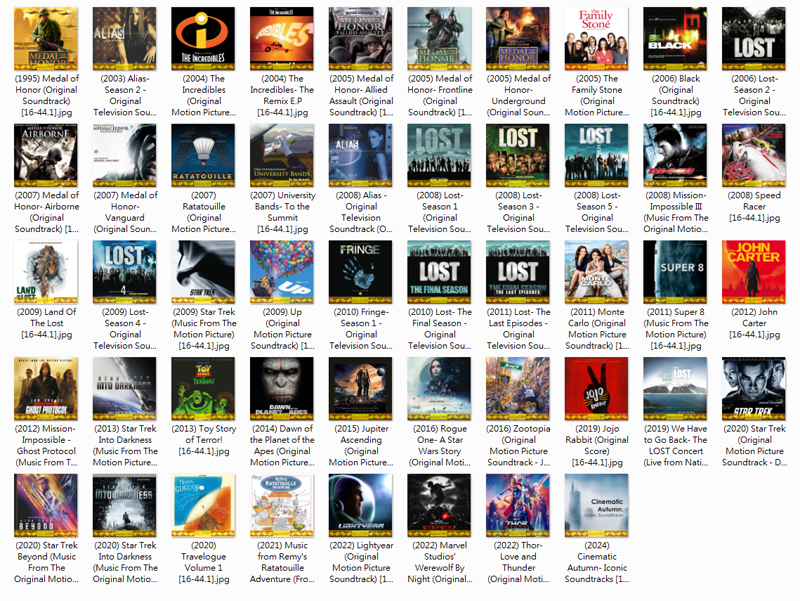Select Mission Impossible Ghost Protocol cover
This screenshot has width=800, height=601.
coord(46,389)
